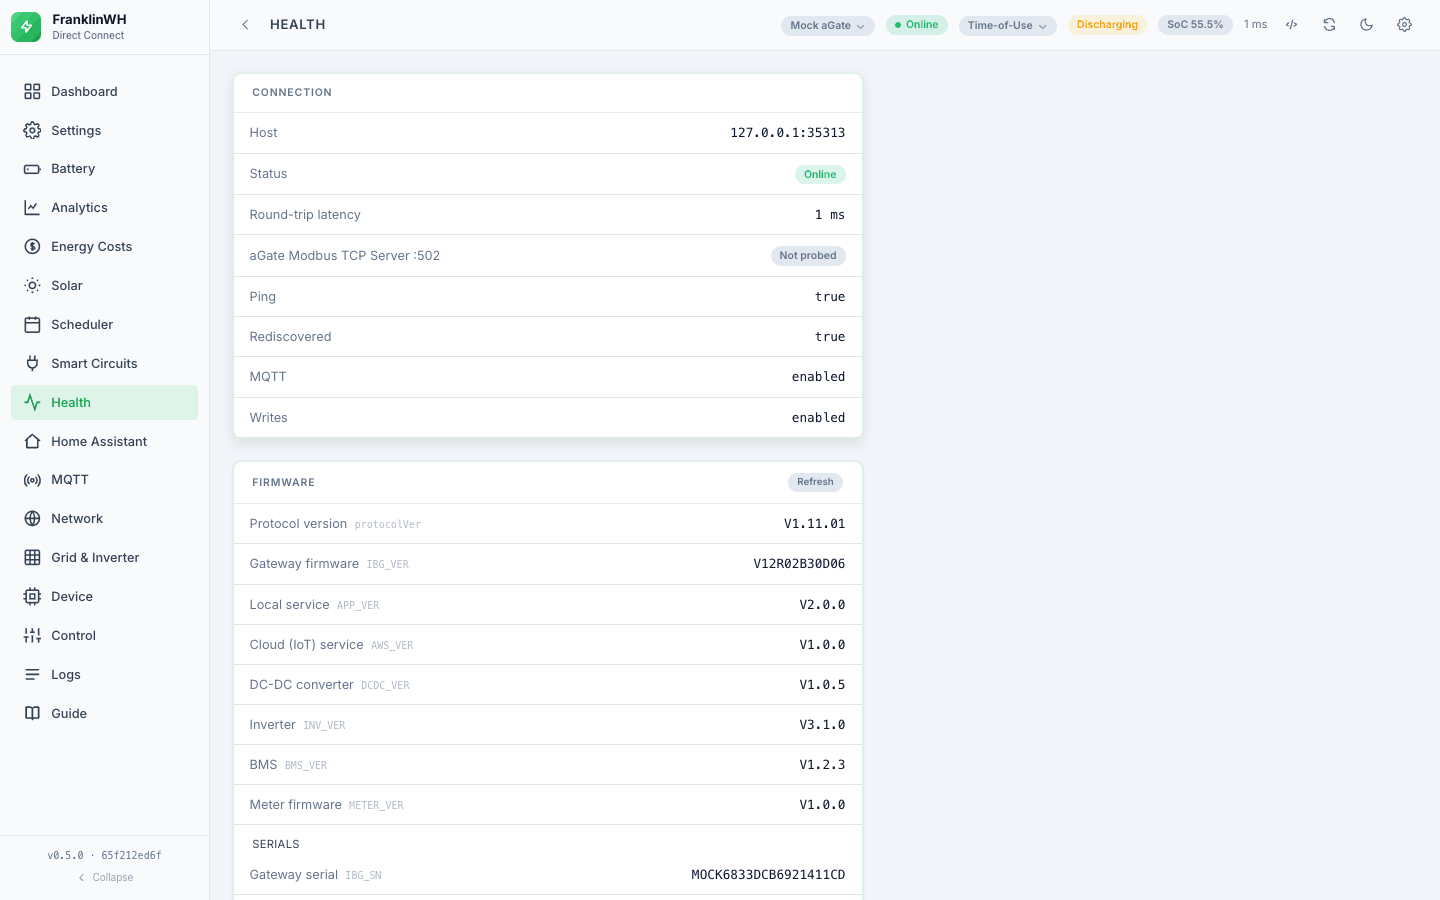Open Energy Costs dollar icon
This screenshot has width=1440, height=900.
[x=32, y=247]
